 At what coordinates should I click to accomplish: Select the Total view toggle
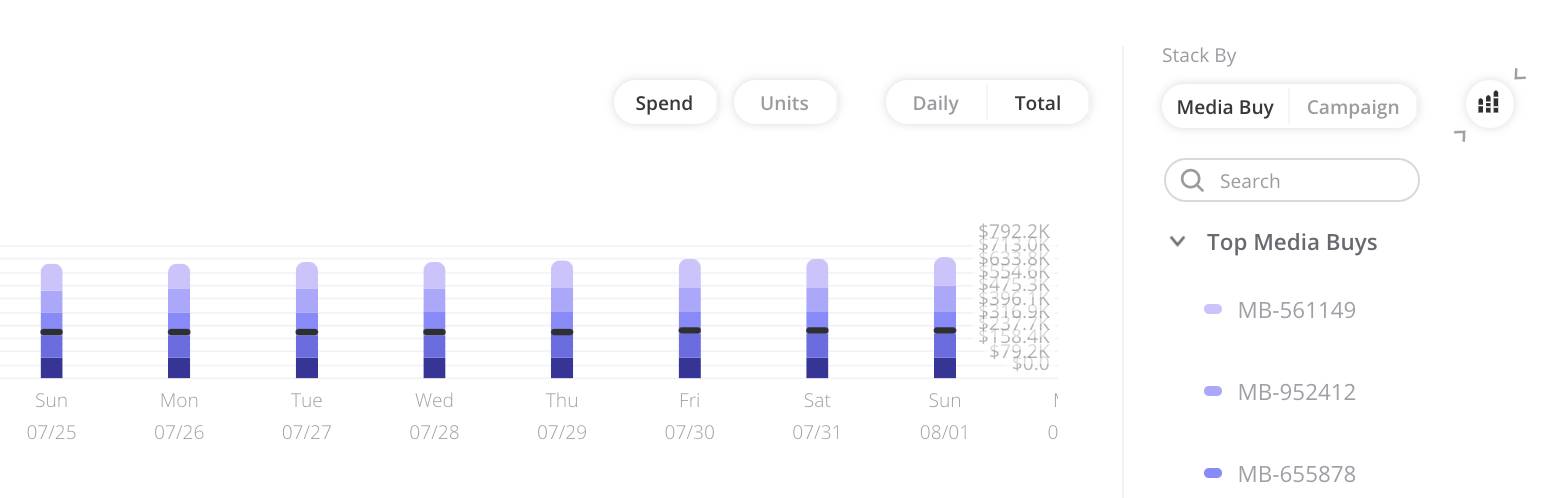coord(1038,103)
